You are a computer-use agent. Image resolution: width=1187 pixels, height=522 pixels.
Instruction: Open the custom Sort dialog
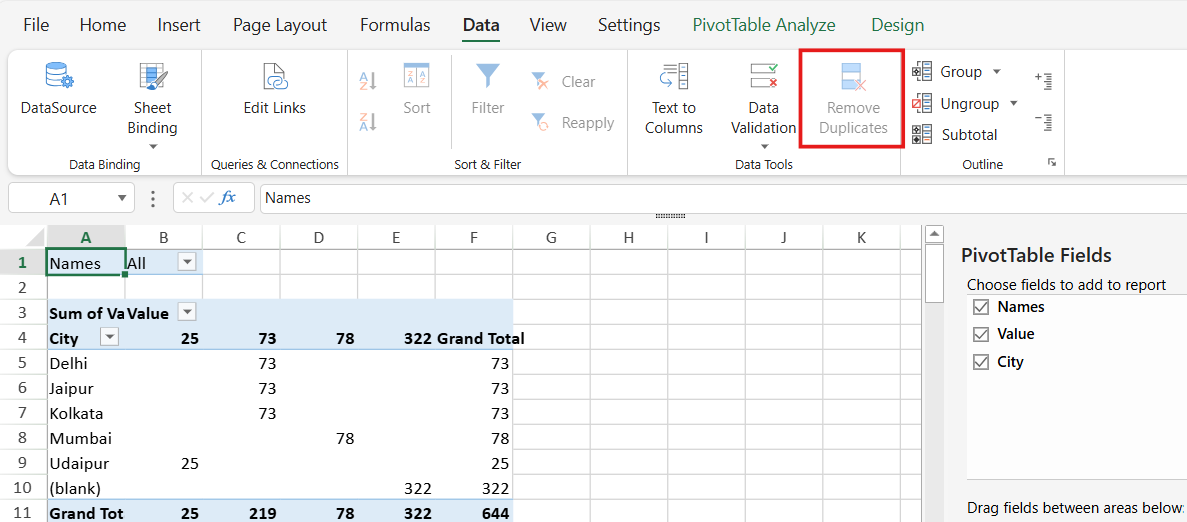click(x=416, y=90)
